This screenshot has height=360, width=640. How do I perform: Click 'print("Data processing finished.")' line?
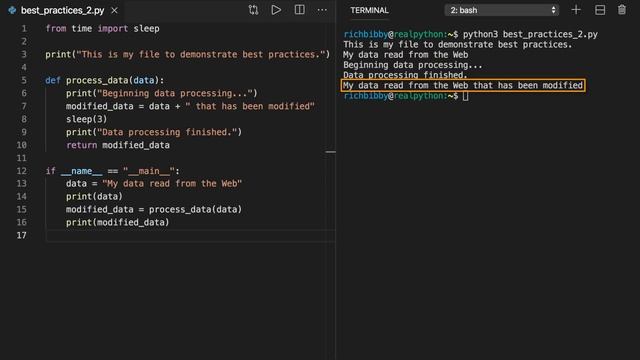tap(154, 132)
